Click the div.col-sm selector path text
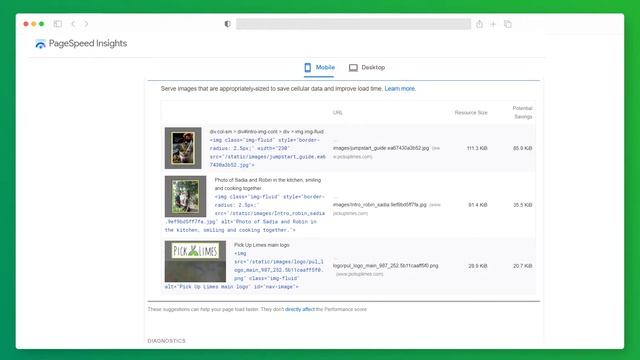Screen dimensions: 640x360 [267, 132]
